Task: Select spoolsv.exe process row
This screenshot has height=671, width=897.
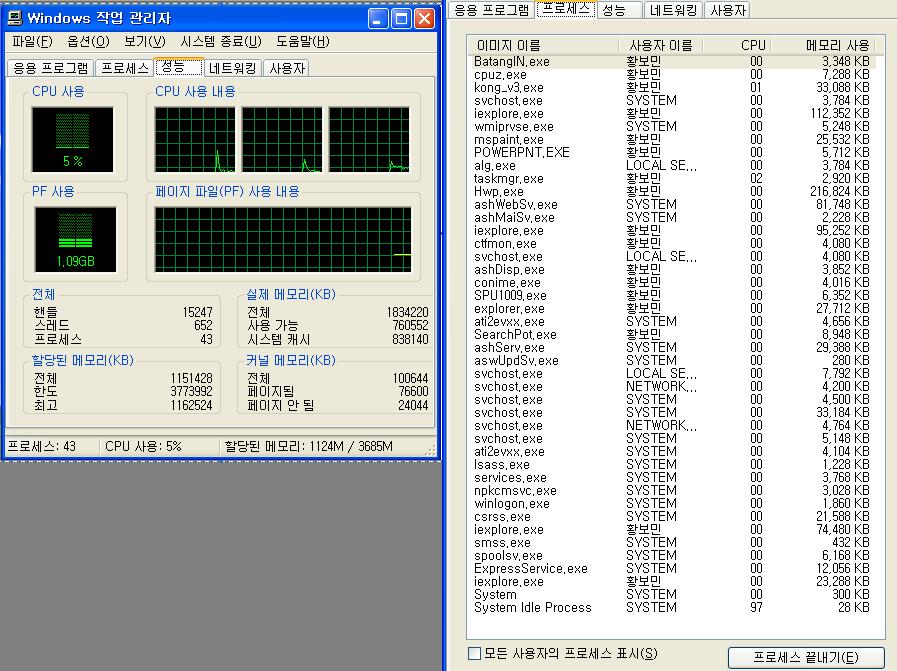Action: click(x=673, y=556)
